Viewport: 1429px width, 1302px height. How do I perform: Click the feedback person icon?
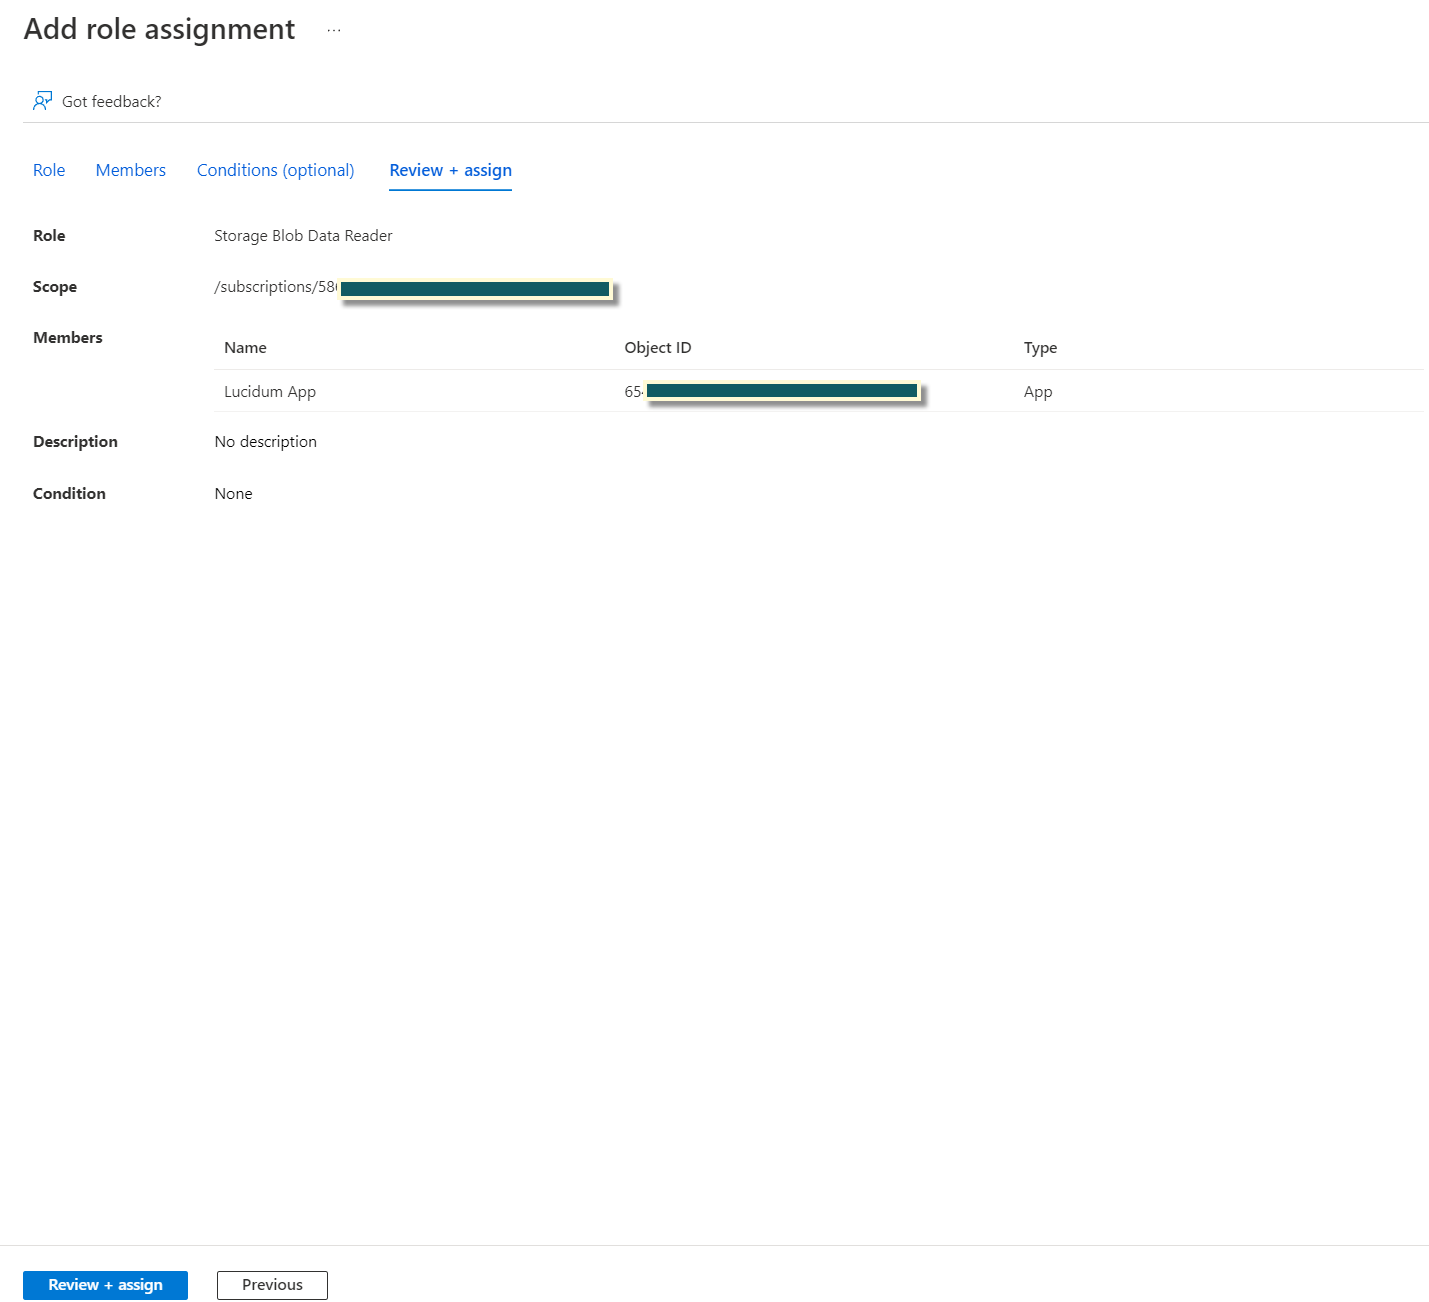(42, 101)
